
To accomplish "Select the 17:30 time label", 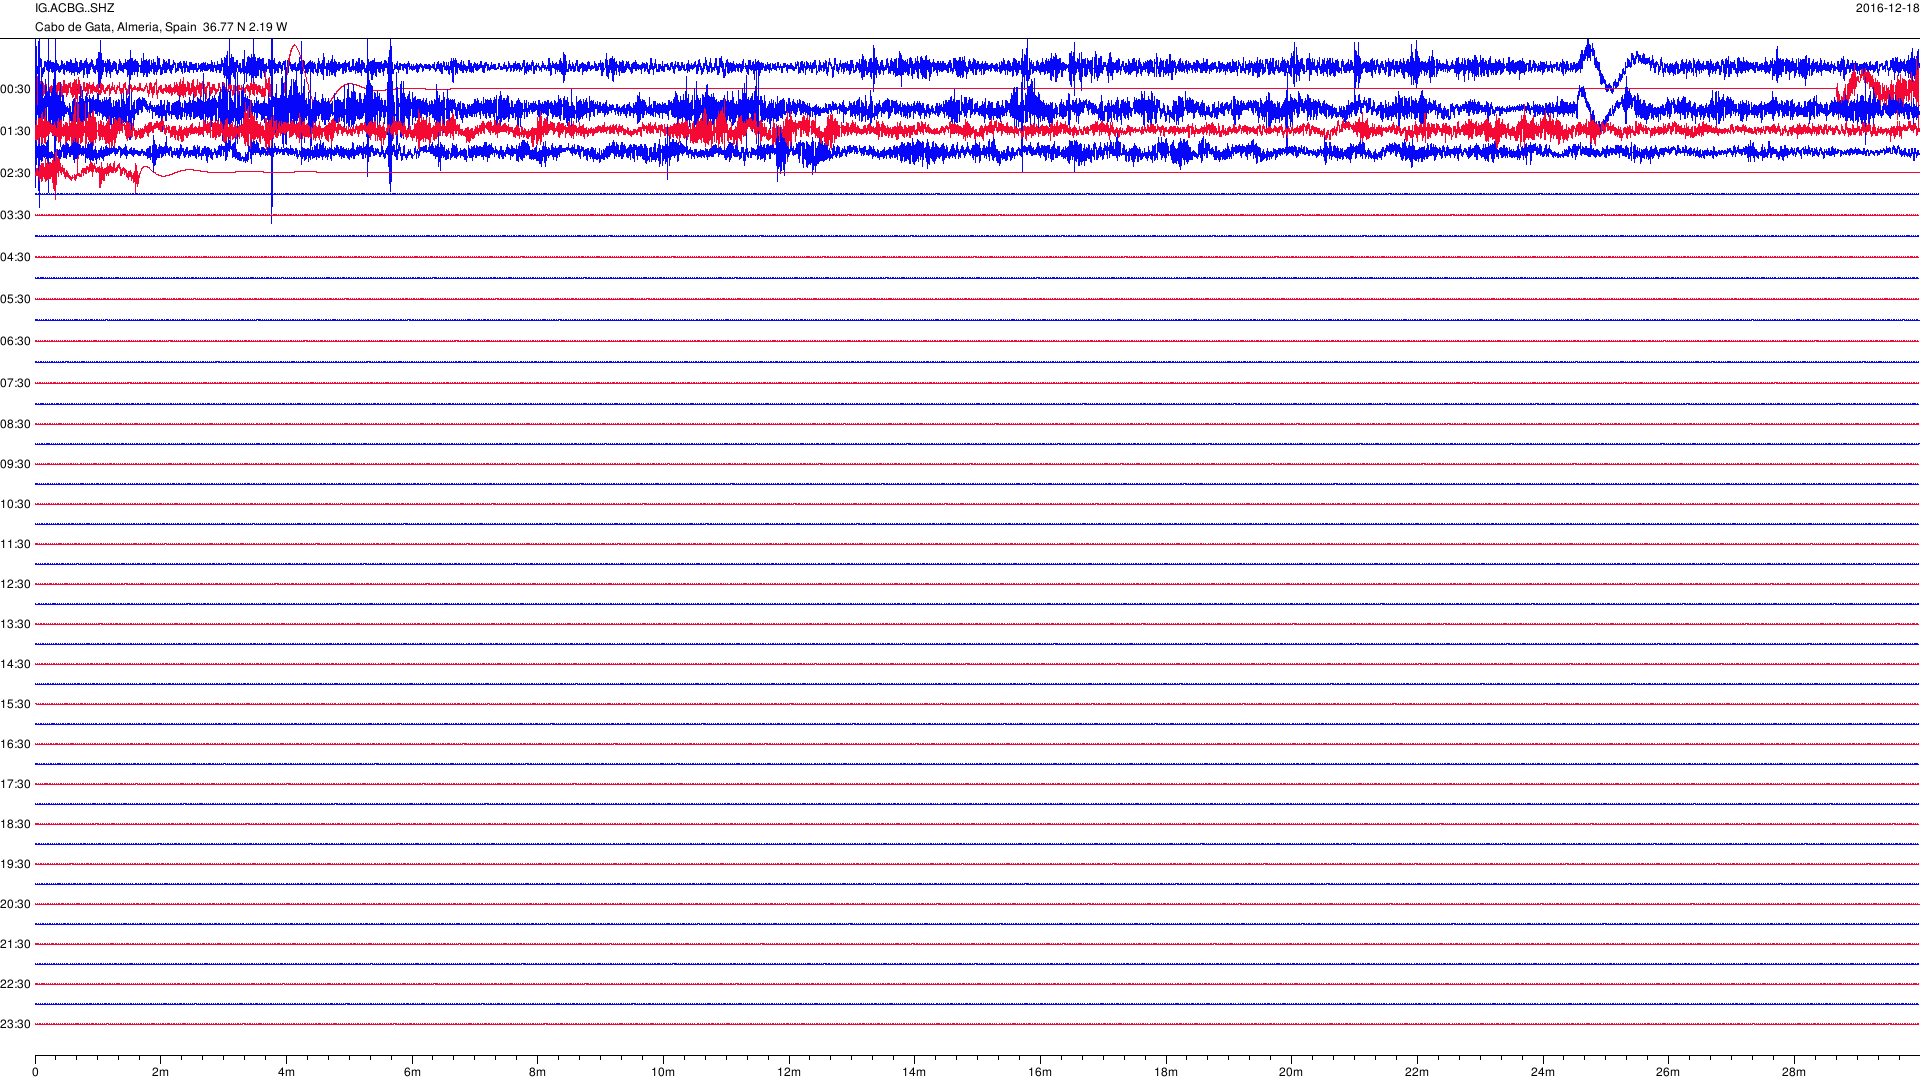I will (x=15, y=784).
